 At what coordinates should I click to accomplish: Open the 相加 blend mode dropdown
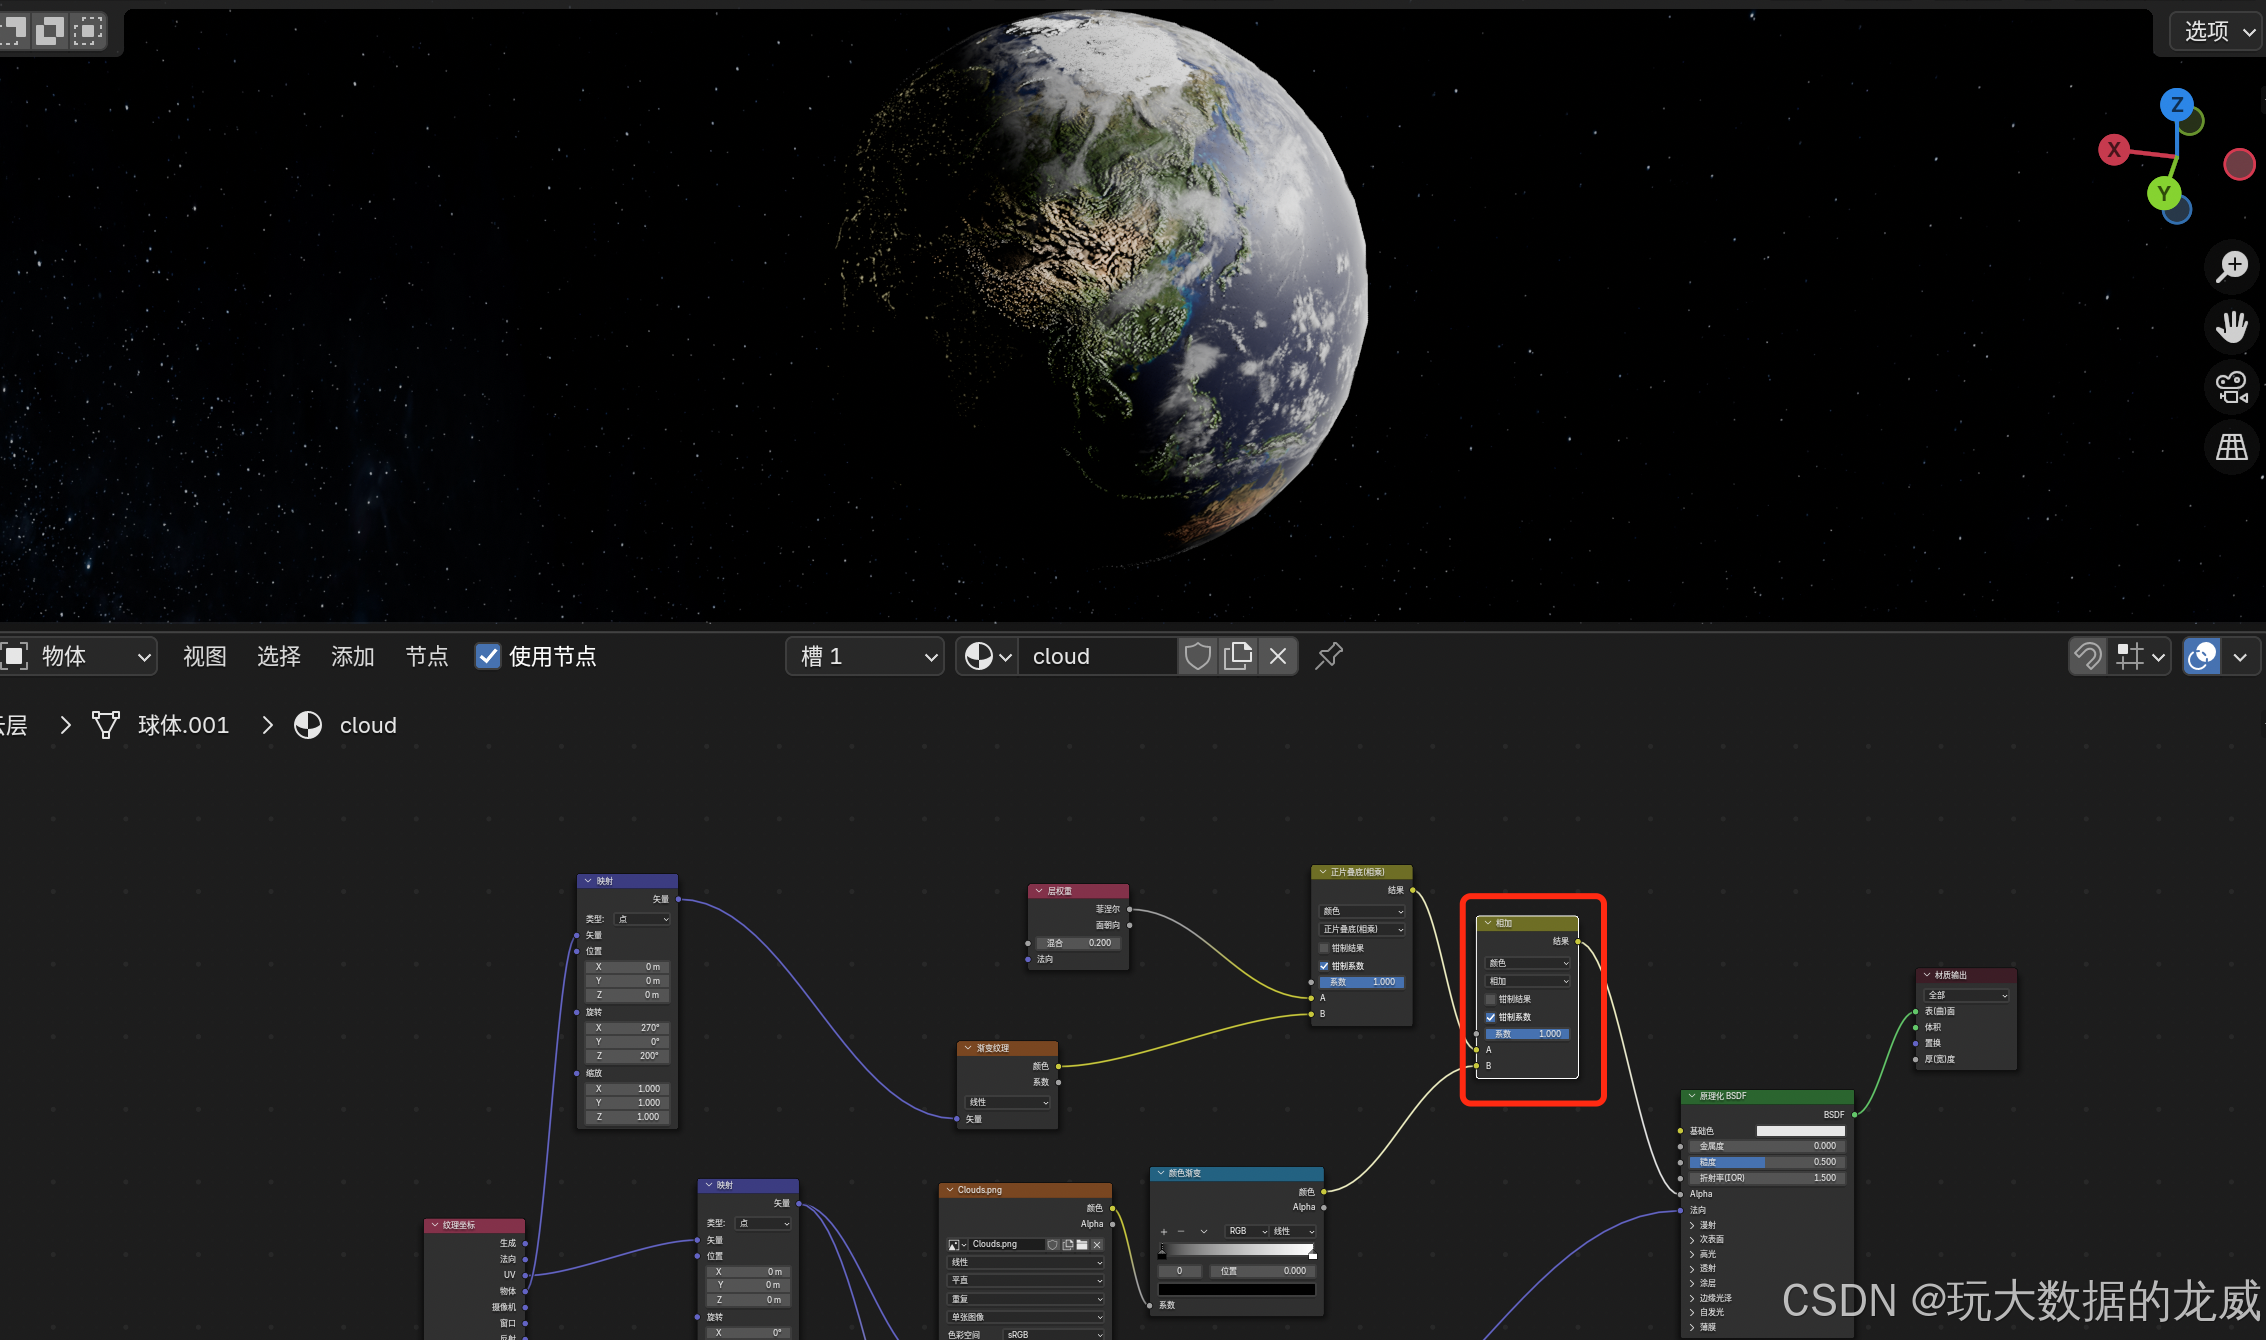[1528, 981]
